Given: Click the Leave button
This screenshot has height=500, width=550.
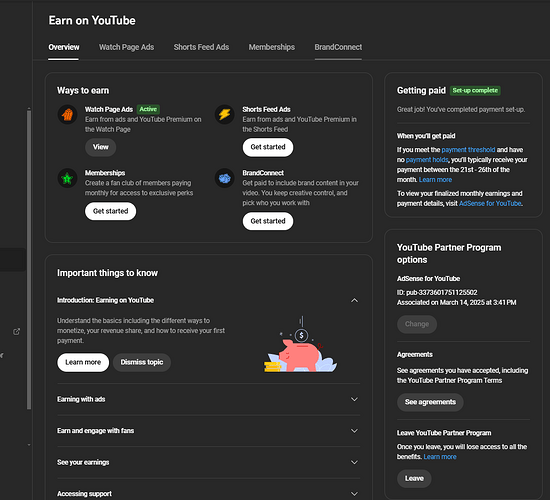Looking at the screenshot, I should 414,479.
